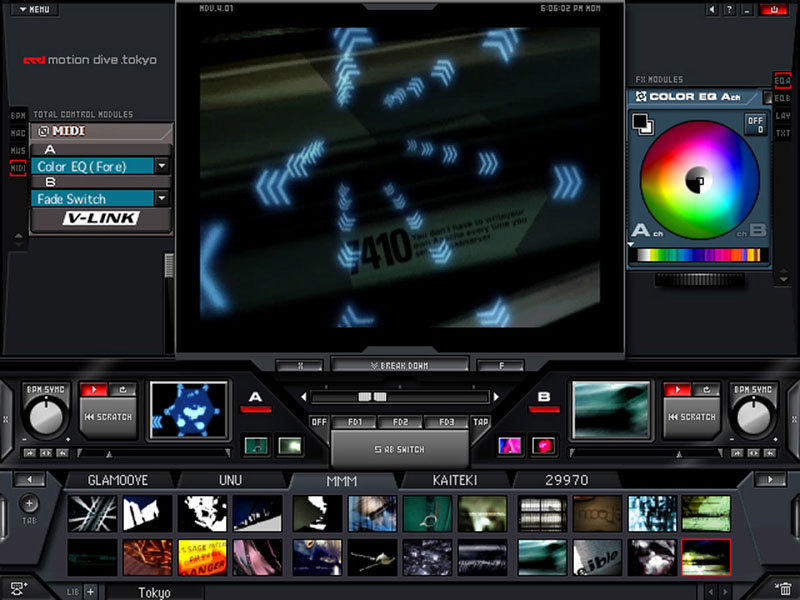Select the LAY module tab

click(x=782, y=116)
